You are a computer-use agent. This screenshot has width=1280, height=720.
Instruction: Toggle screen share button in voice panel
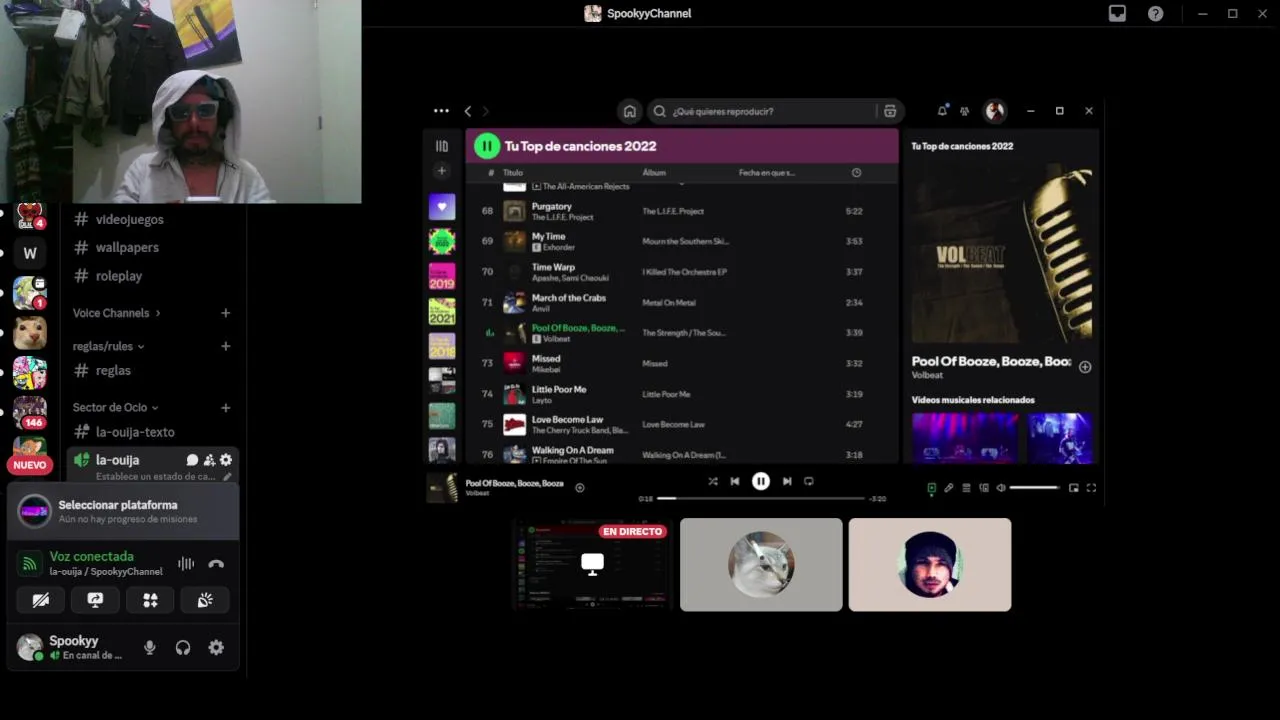click(95, 600)
